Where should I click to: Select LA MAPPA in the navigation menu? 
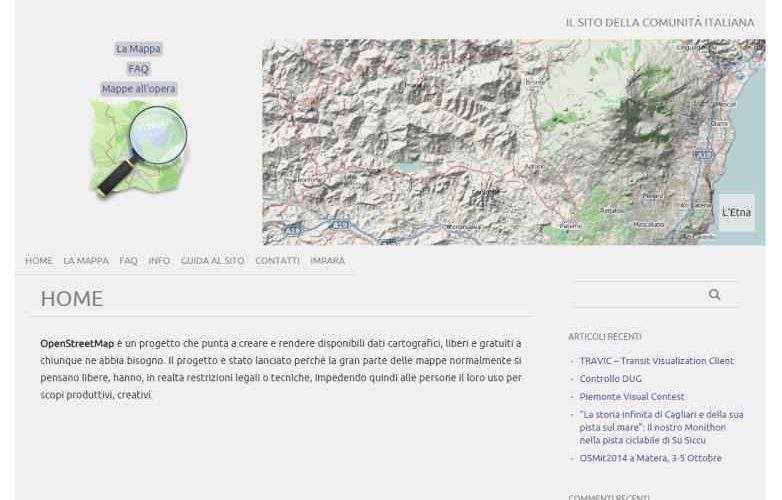pyautogui.click(x=86, y=261)
